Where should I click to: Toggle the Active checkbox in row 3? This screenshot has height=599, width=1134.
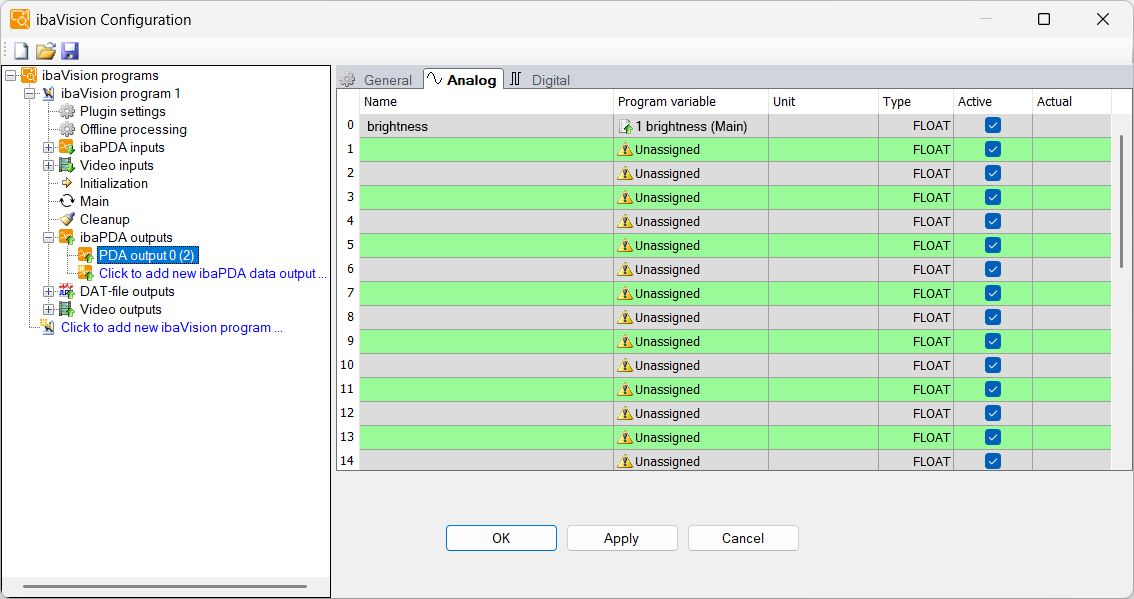(x=993, y=197)
